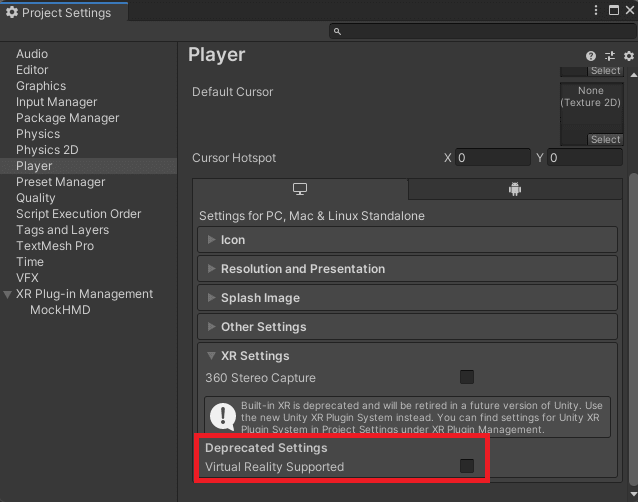
Task: Toggle the 360 Stereo Capture checkbox
Action: pos(467,377)
